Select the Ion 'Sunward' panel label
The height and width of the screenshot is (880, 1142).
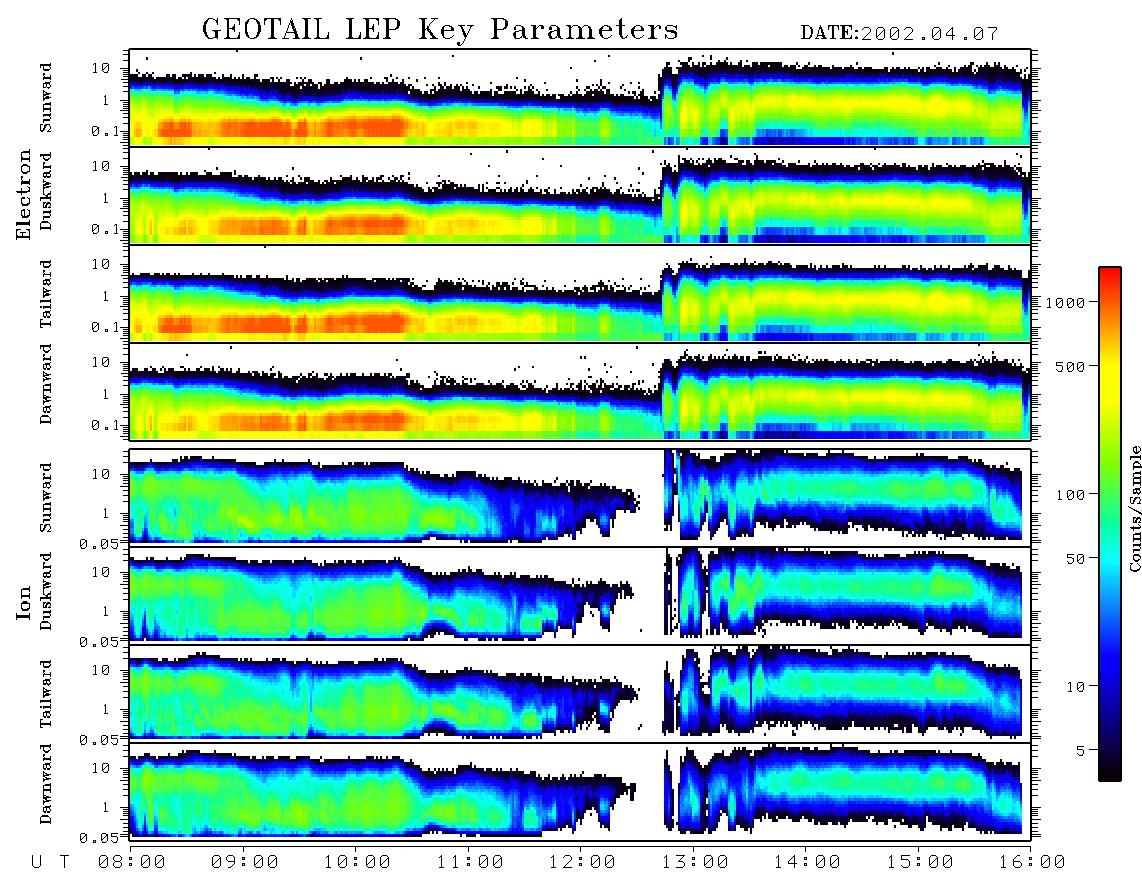(46, 497)
